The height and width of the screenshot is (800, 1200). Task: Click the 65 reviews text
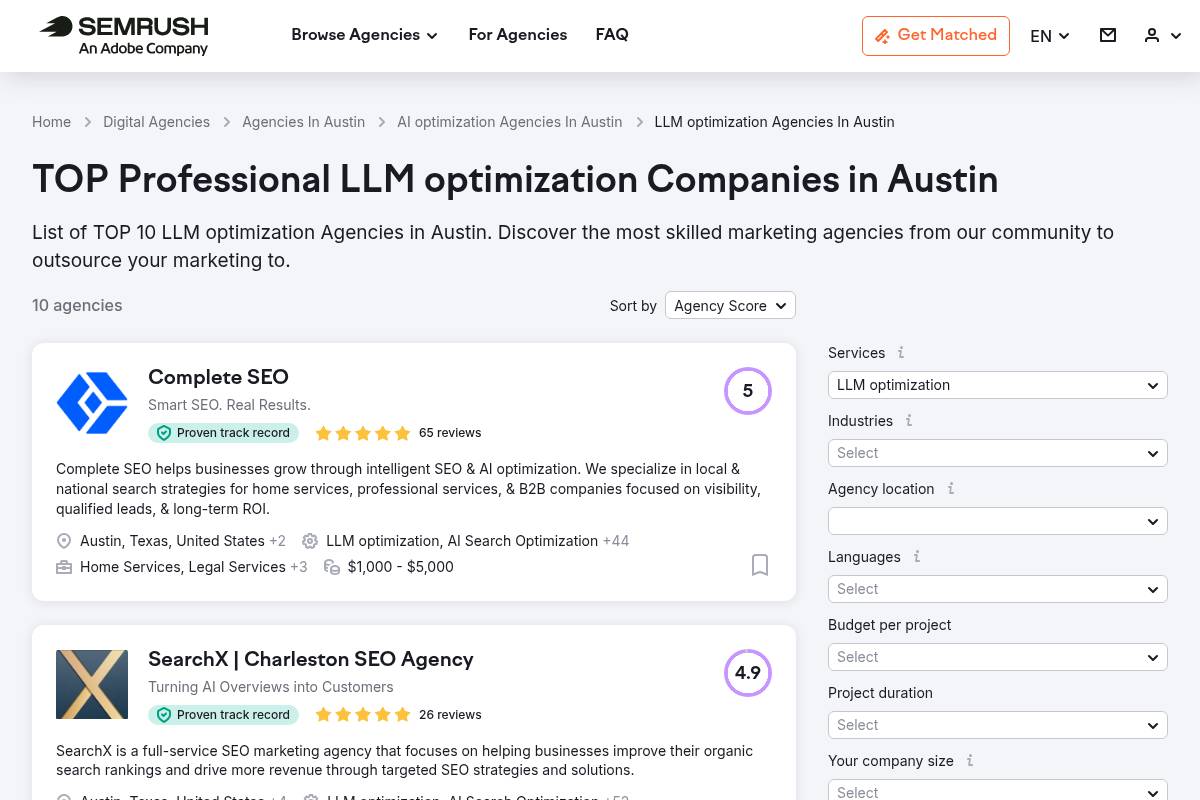click(x=450, y=433)
